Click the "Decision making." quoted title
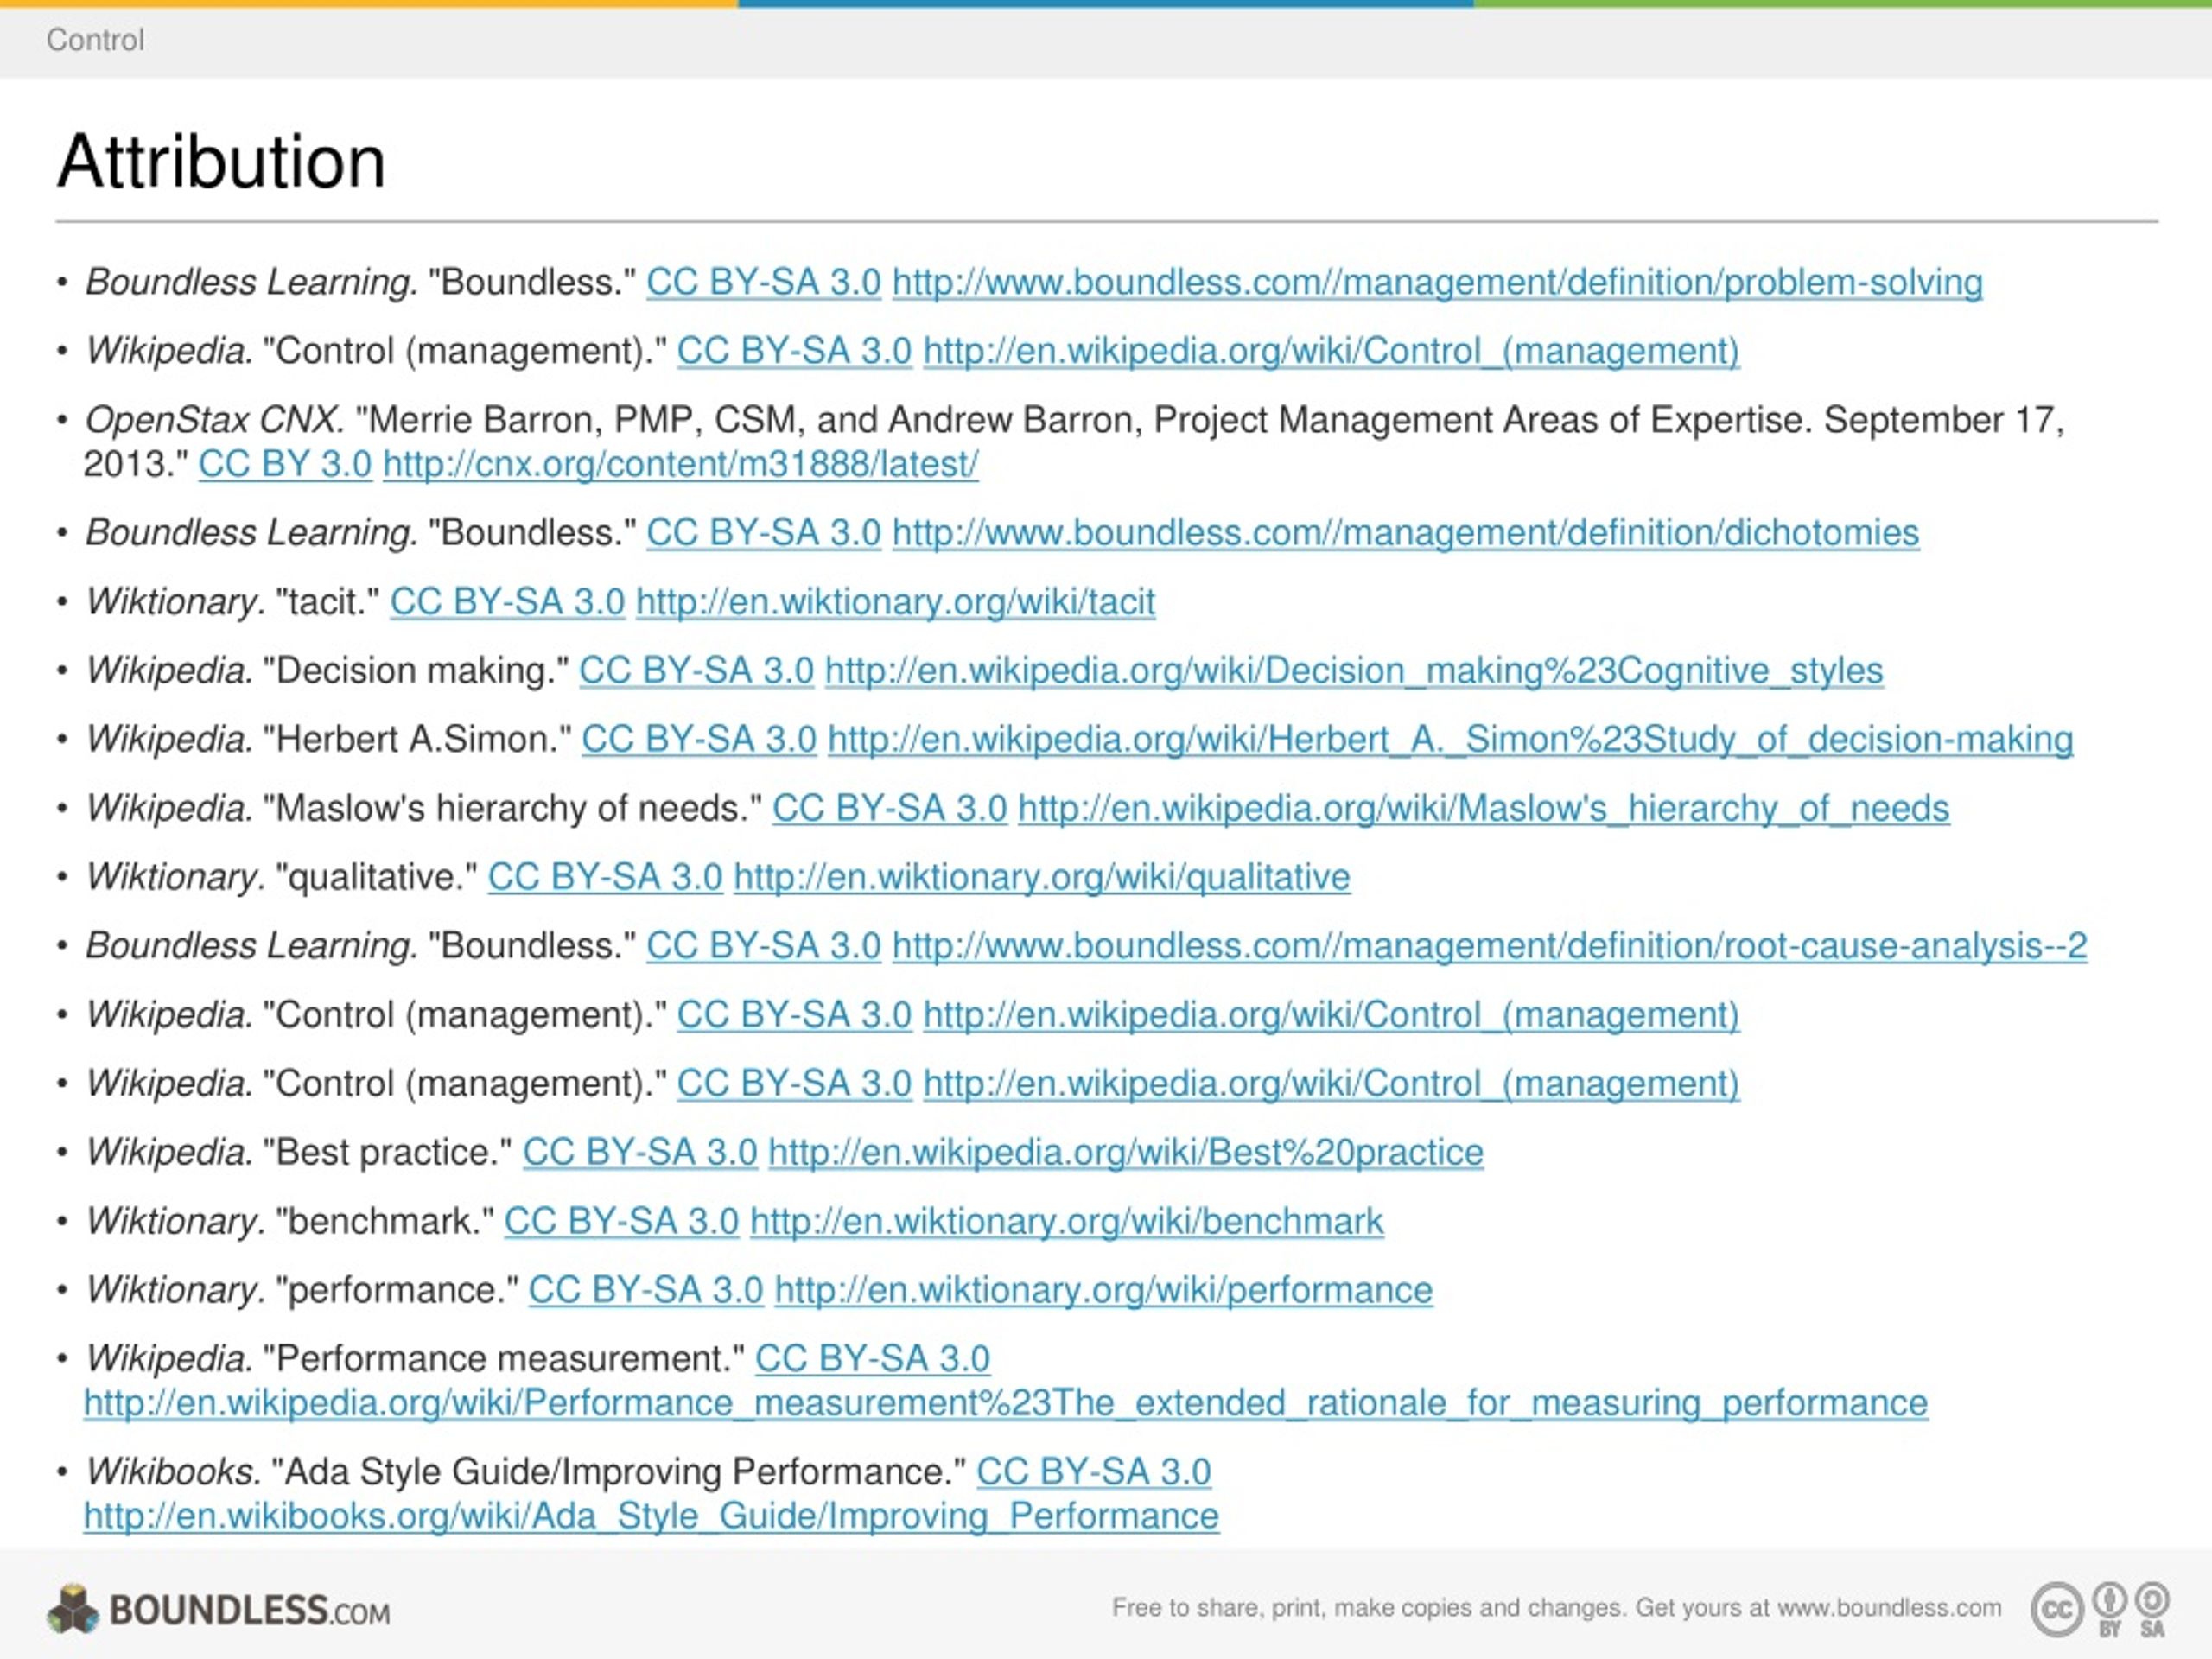 tap(415, 671)
